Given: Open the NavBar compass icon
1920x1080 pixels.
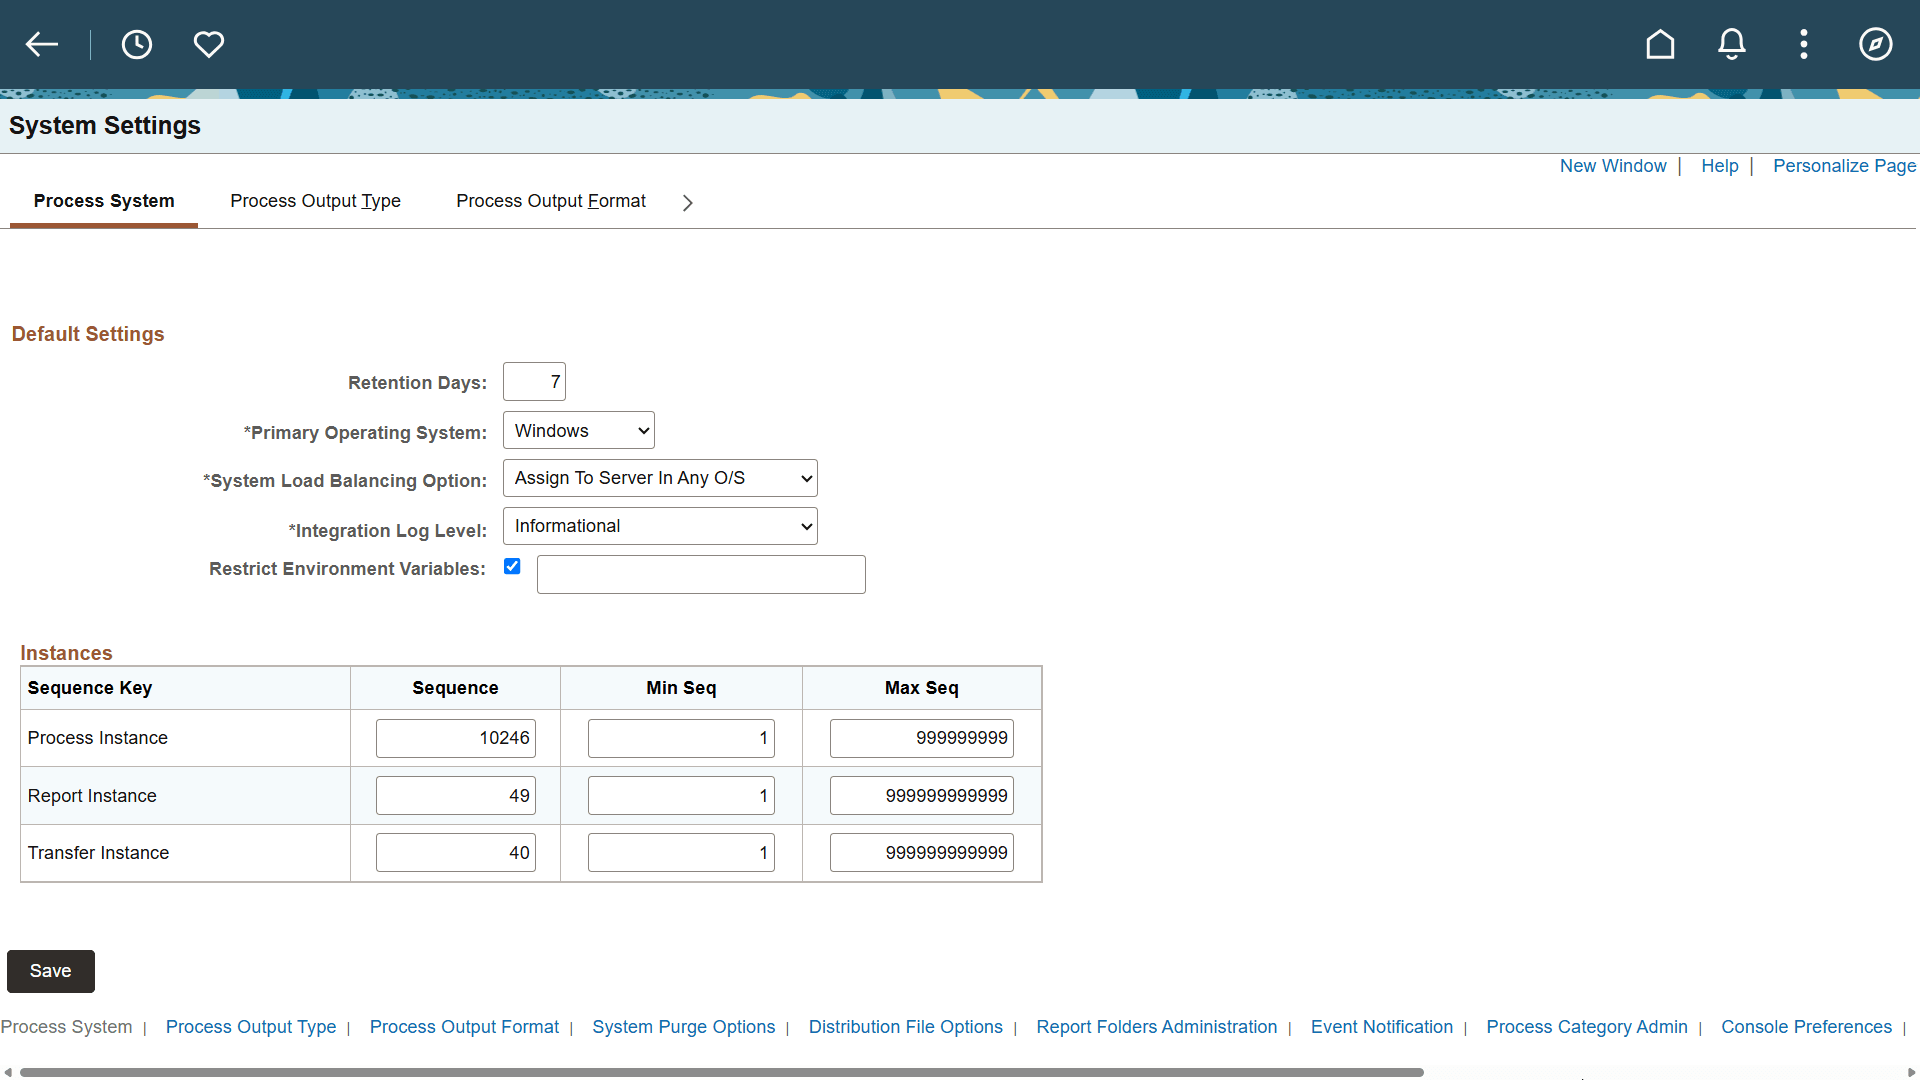Looking at the screenshot, I should point(1876,44).
